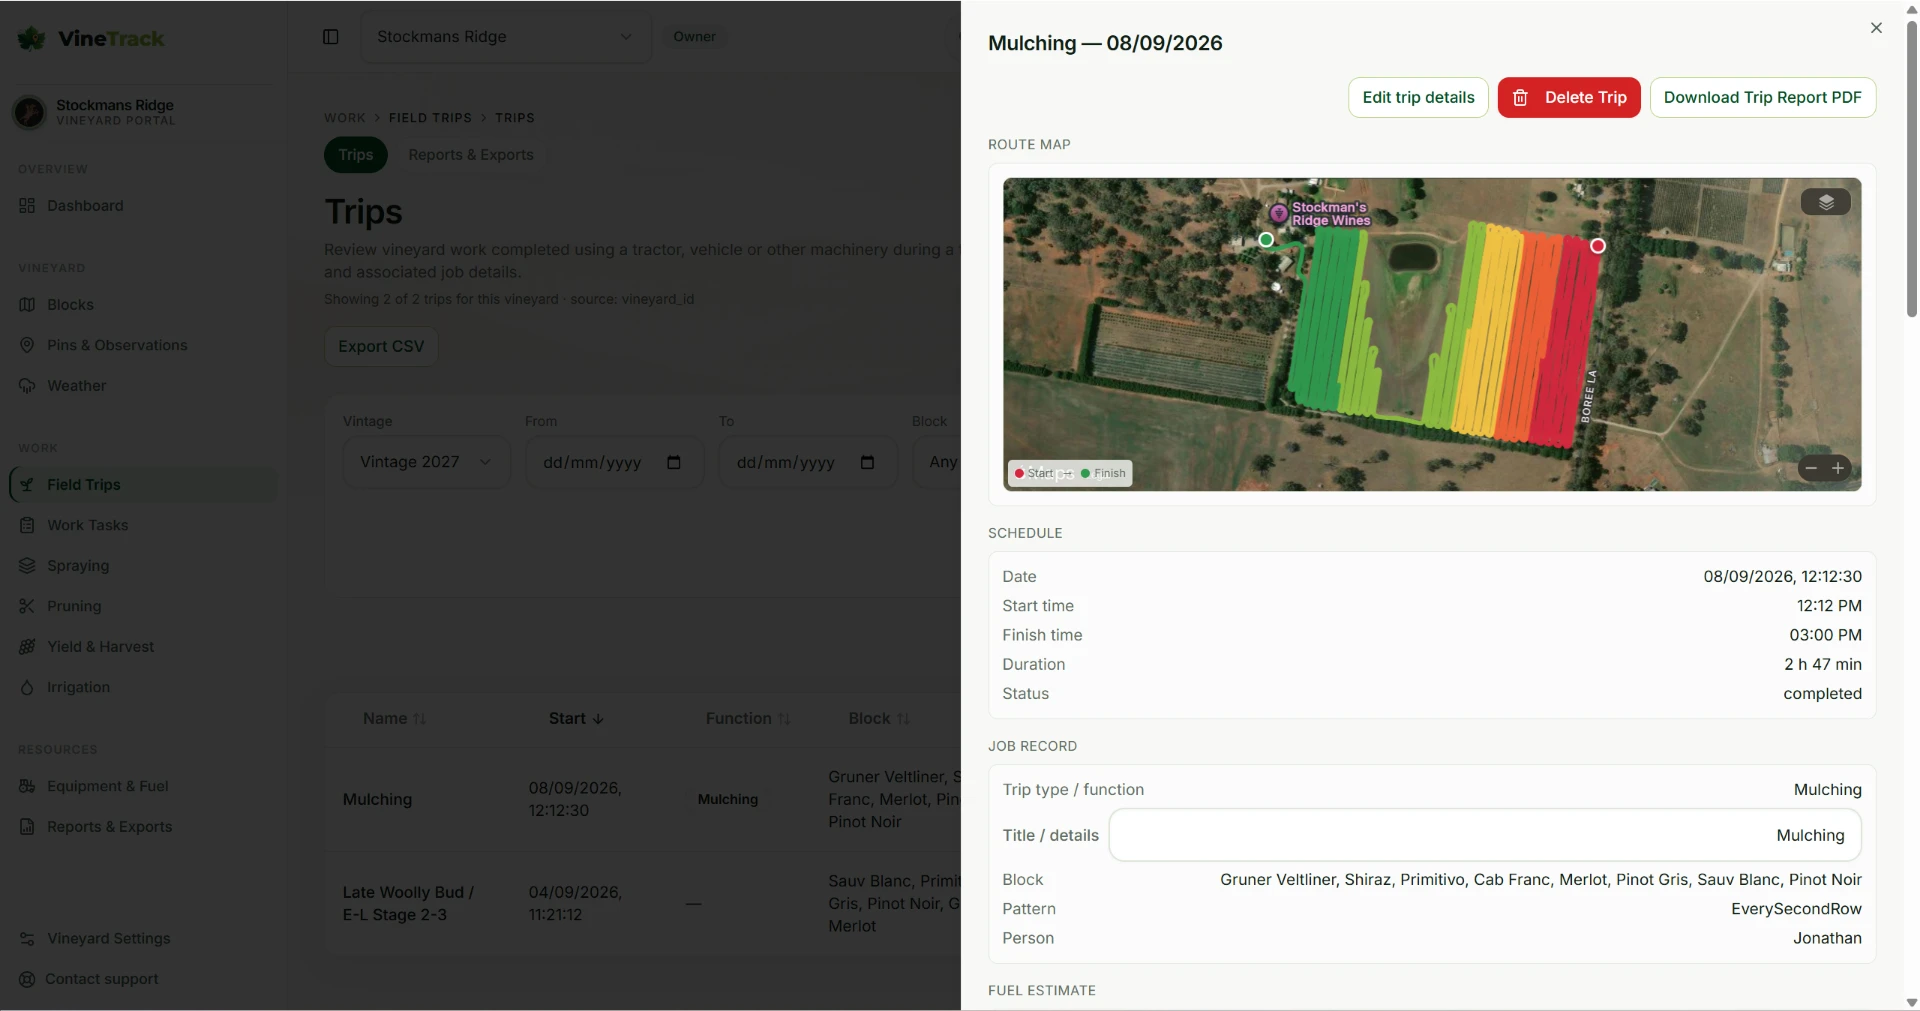Open the Late Woolly Bud trip row

pos(643,904)
